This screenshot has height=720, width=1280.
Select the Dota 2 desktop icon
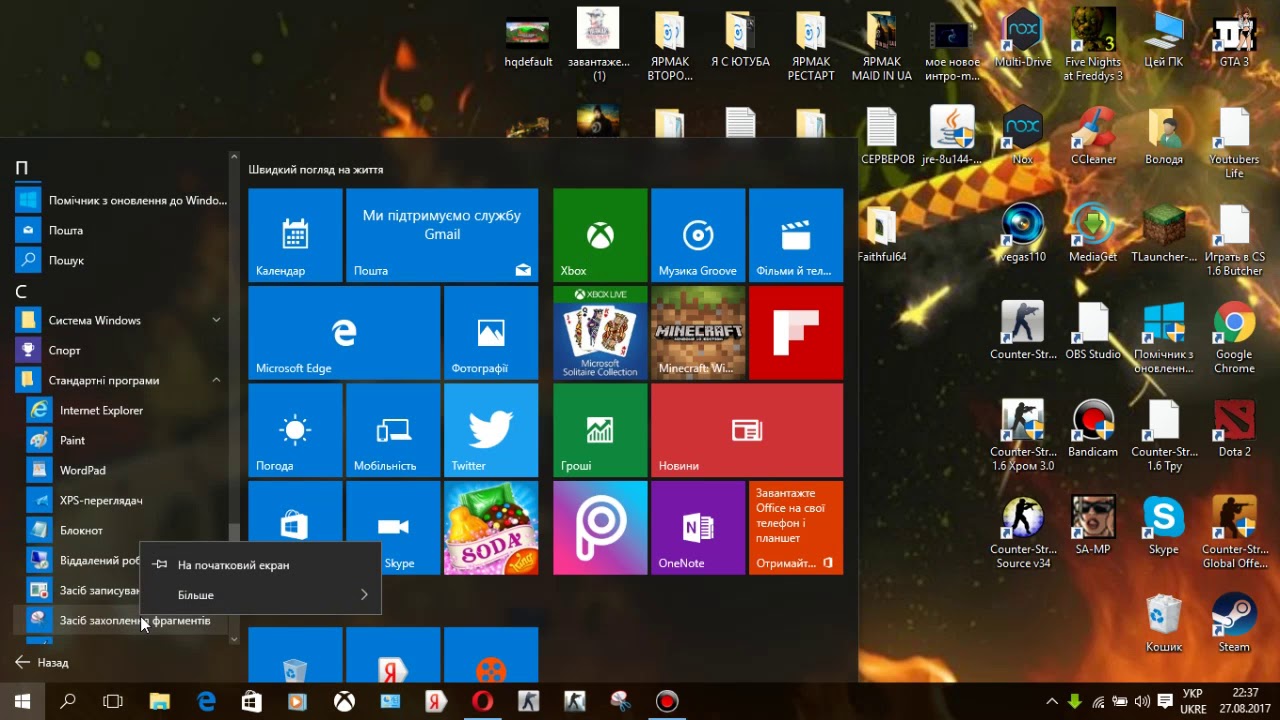tap(1234, 428)
